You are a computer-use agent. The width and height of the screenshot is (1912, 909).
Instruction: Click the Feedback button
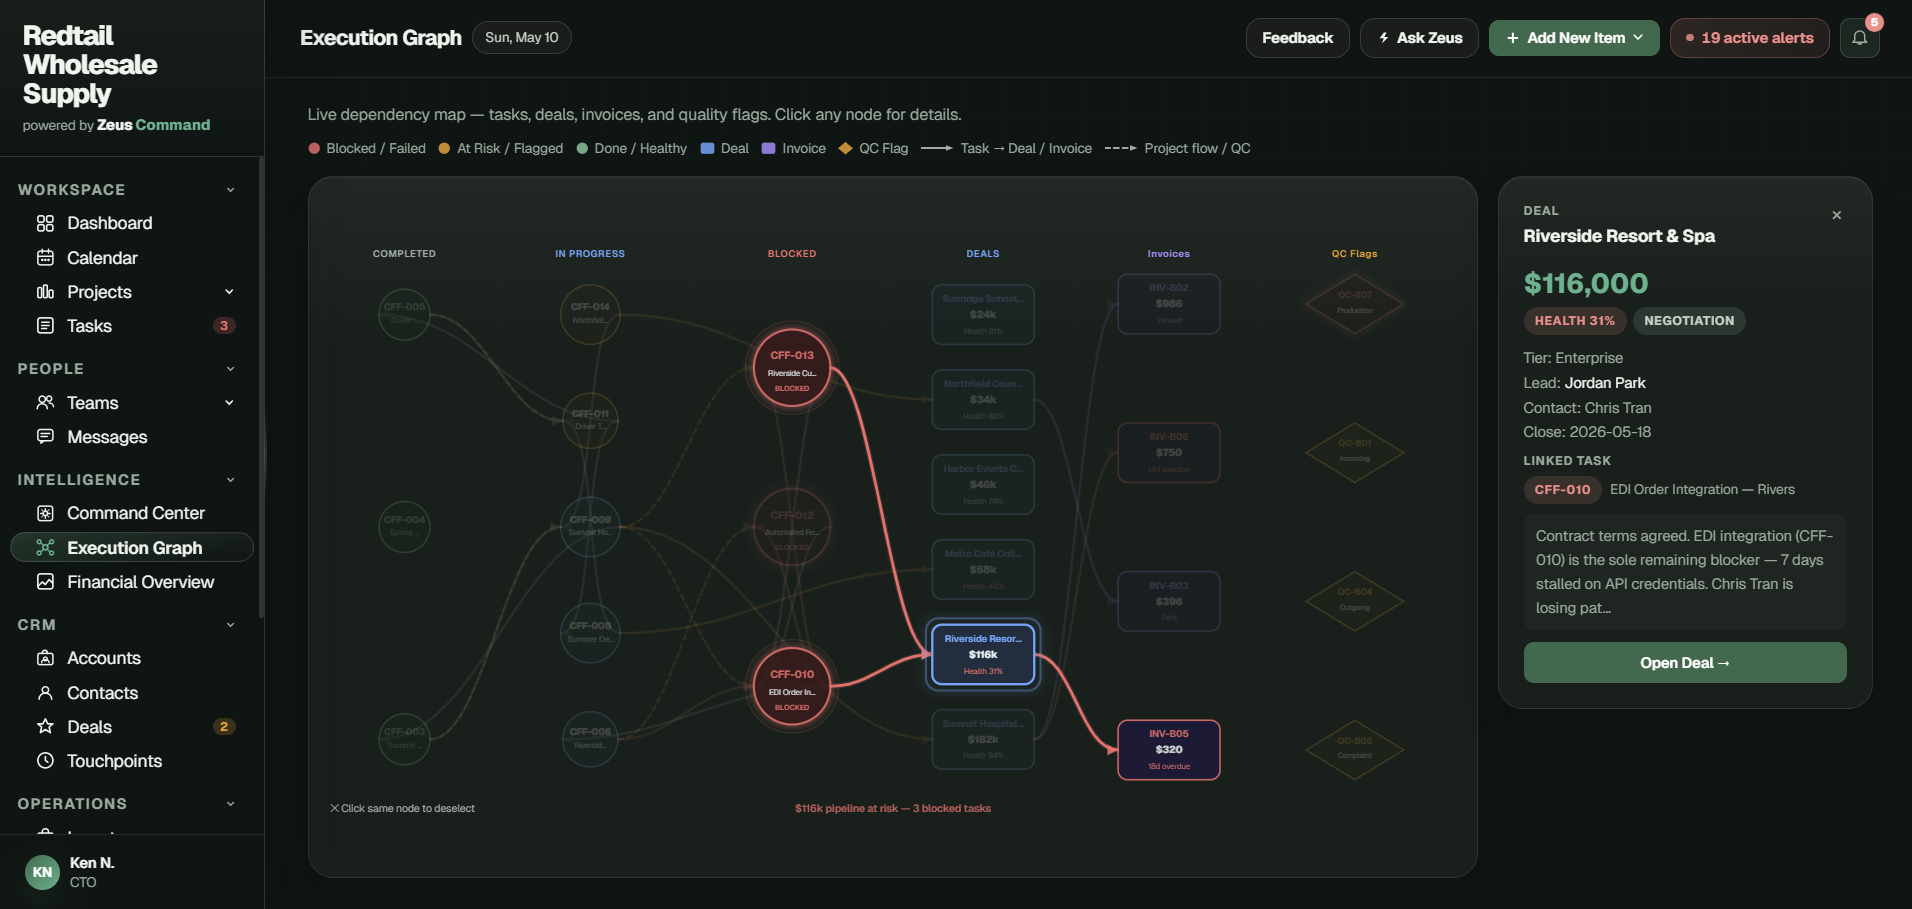(x=1297, y=38)
